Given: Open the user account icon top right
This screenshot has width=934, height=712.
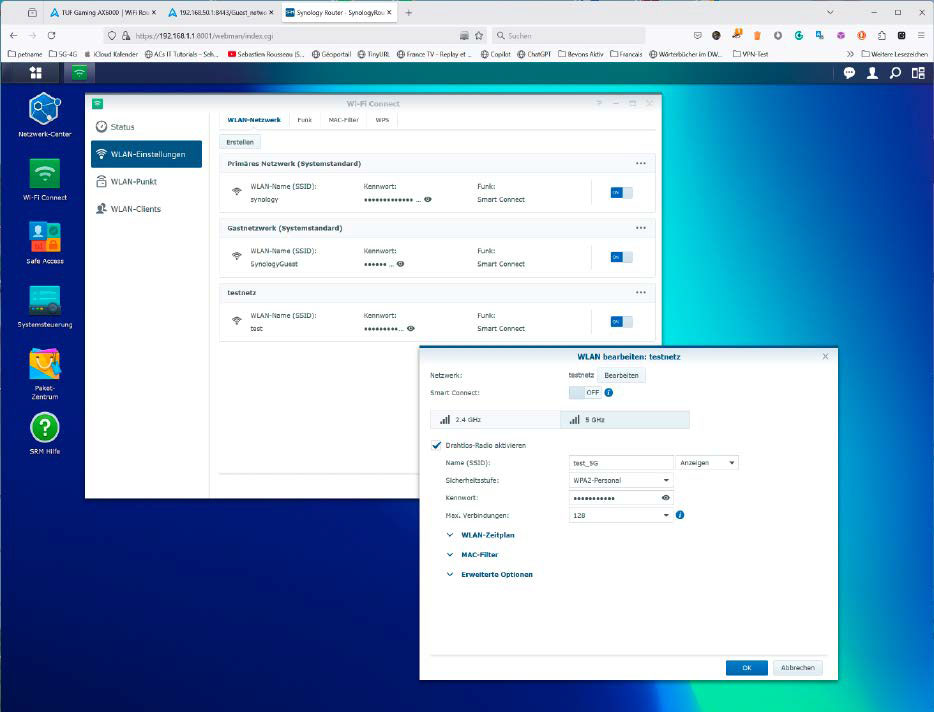Looking at the screenshot, I should point(873,72).
